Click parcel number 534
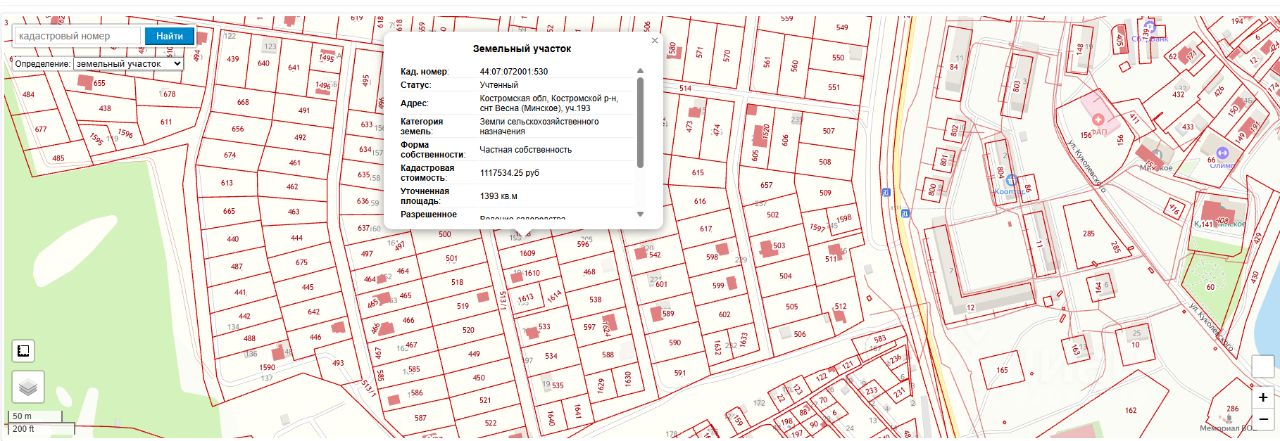Image resolution: width=1280 pixels, height=441 pixels. click(551, 355)
